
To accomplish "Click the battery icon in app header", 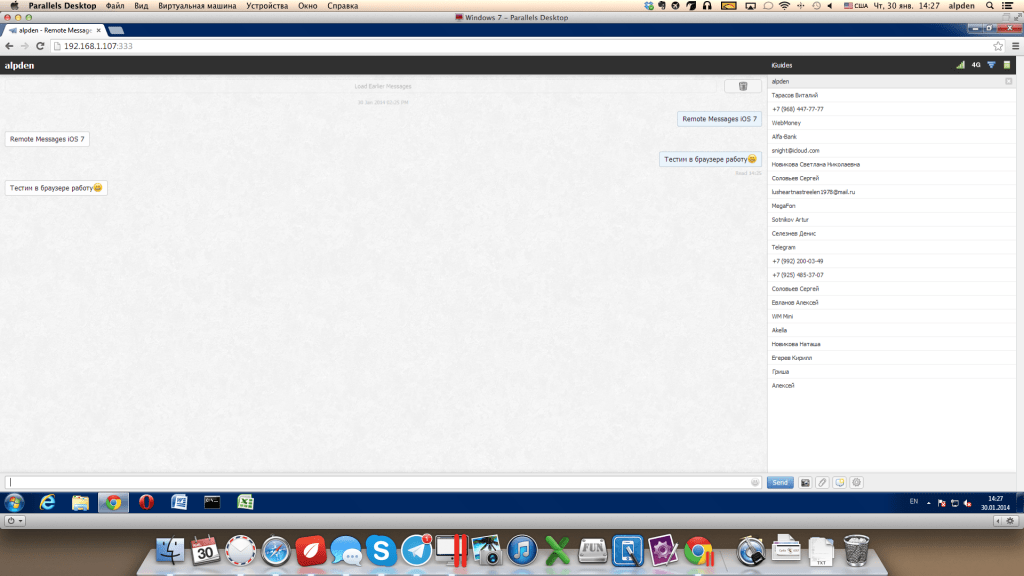I will click(x=1007, y=65).
